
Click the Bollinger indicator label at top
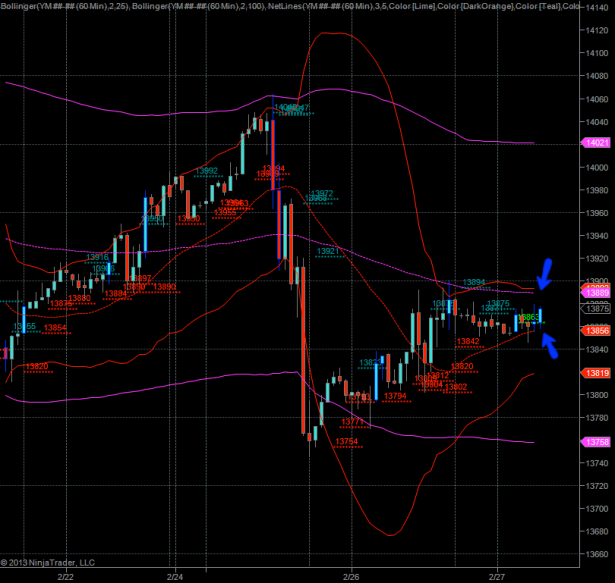(40, 7)
